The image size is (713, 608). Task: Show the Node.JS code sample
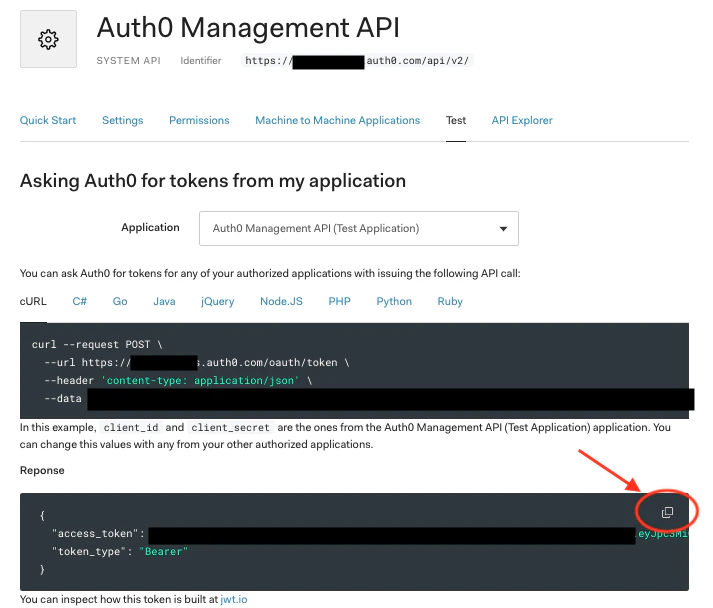point(281,301)
